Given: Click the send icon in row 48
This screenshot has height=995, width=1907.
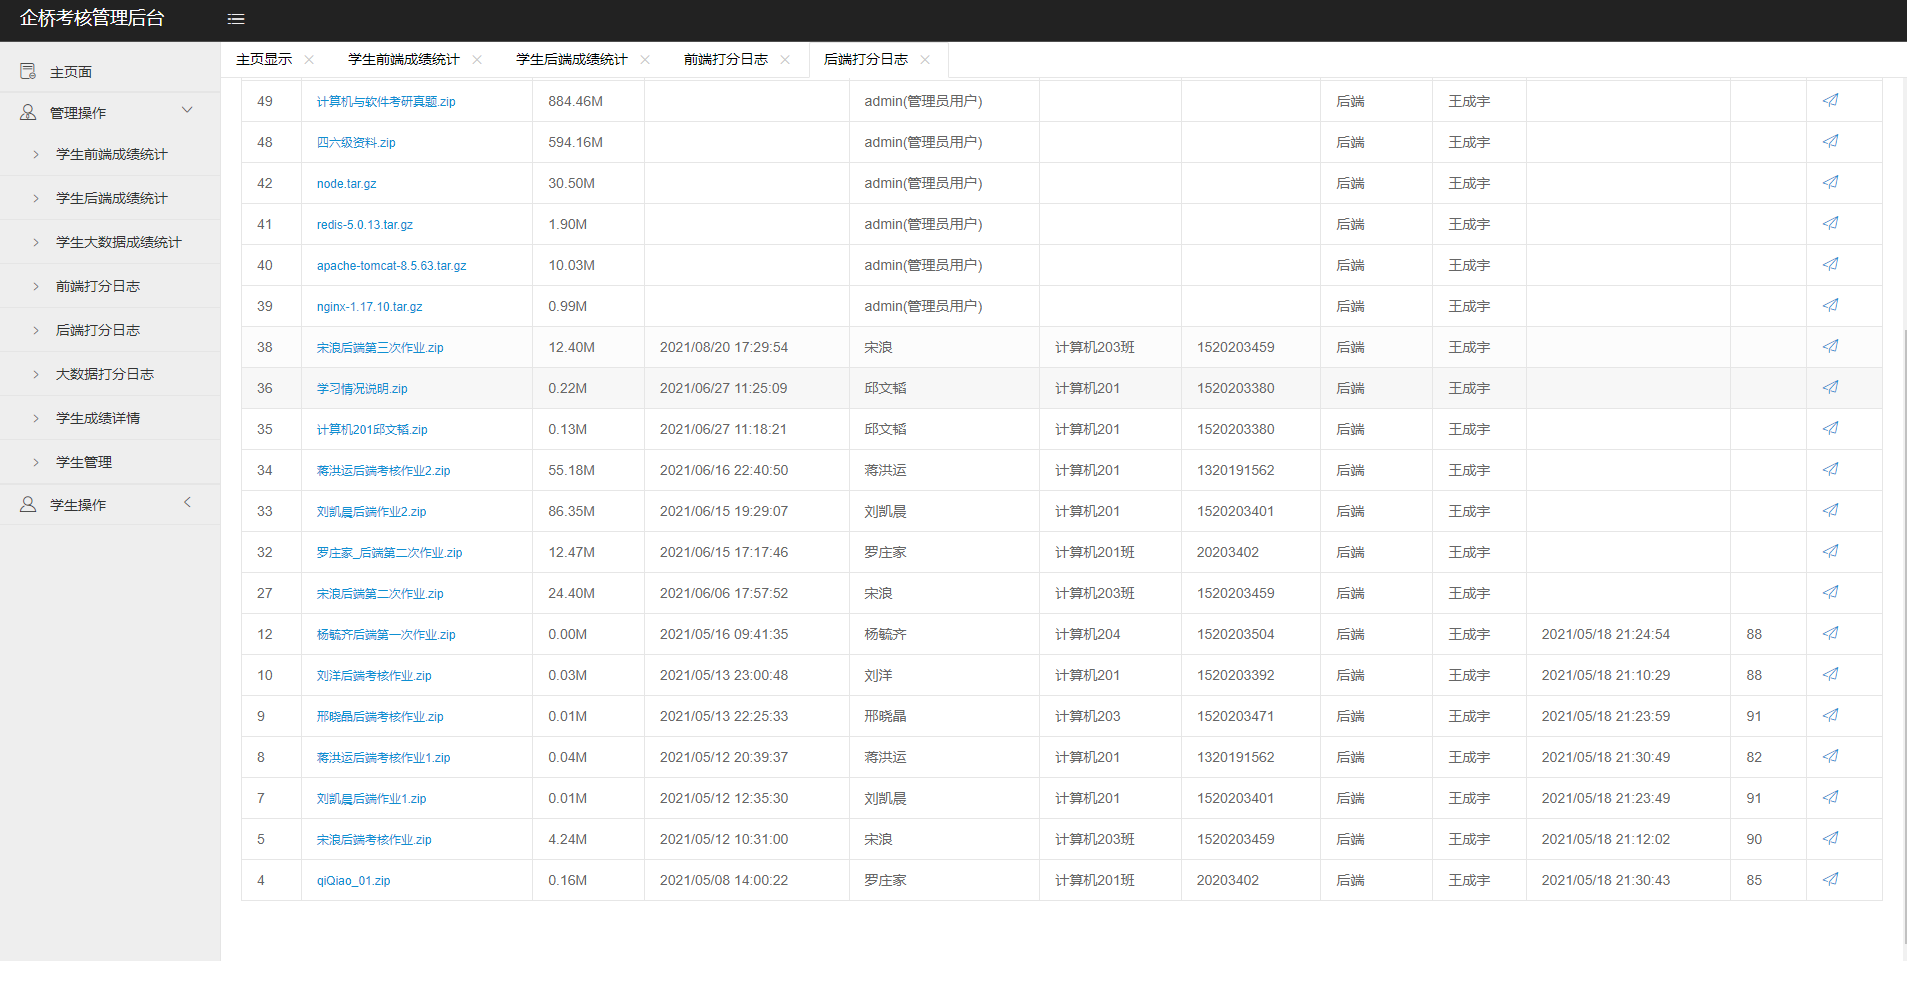Looking at the screenshot, I should pos(1830,141).
